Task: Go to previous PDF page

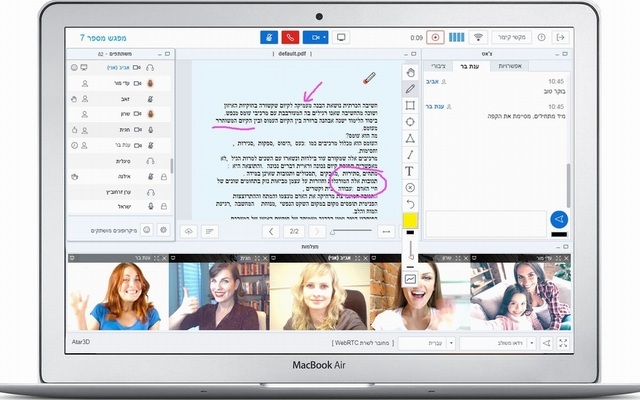Action: coord(271,231)
